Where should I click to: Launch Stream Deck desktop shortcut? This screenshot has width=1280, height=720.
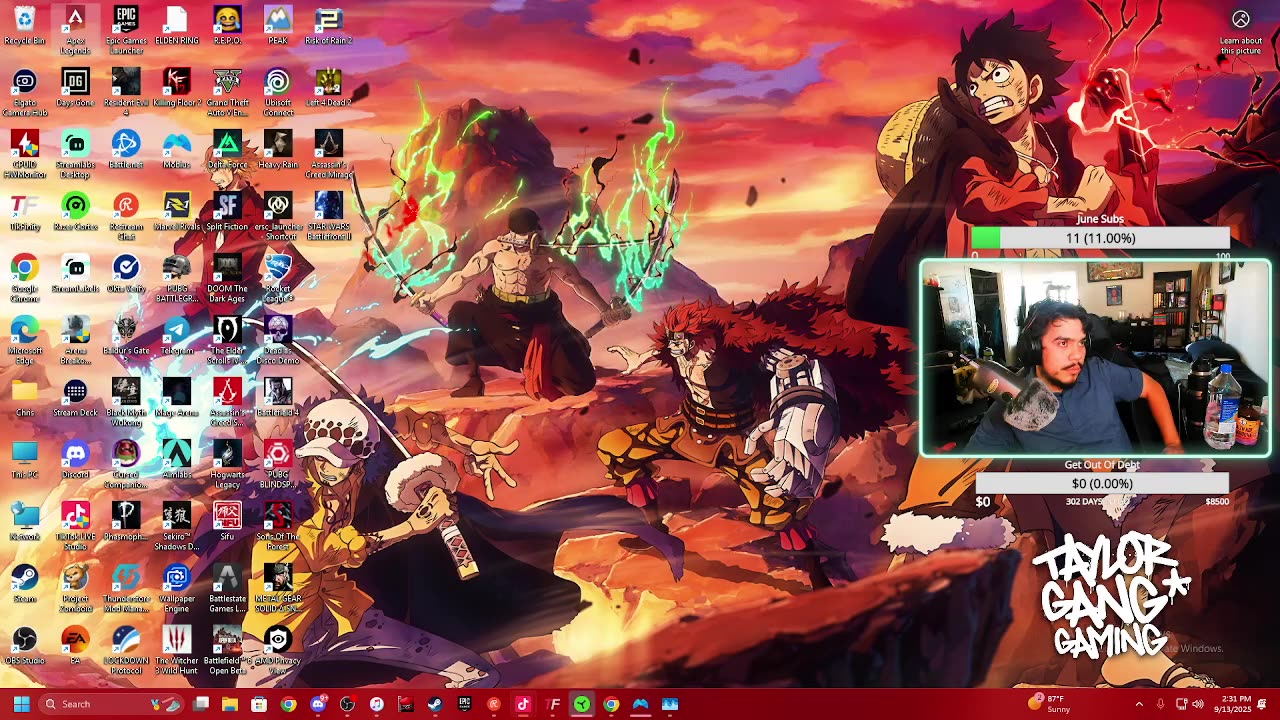pos(75,399)
